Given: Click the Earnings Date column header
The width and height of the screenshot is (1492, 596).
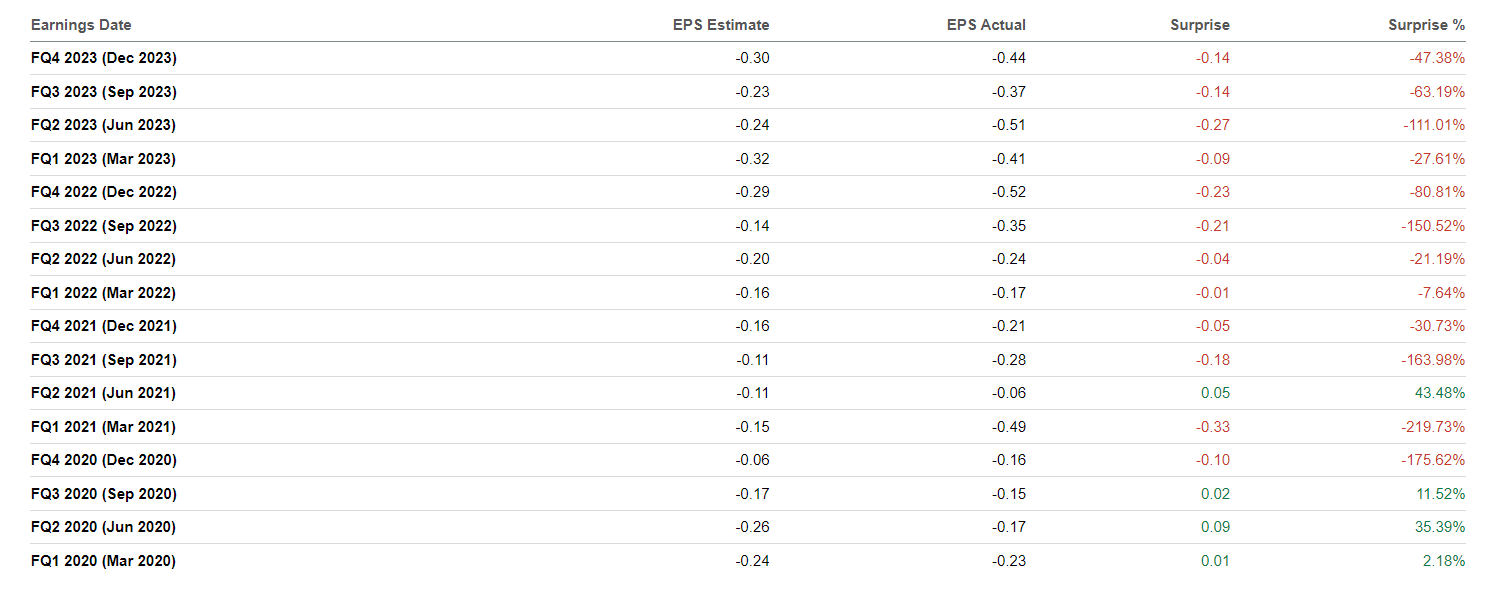Looking at the screenshot, I should tap(81, 25).
